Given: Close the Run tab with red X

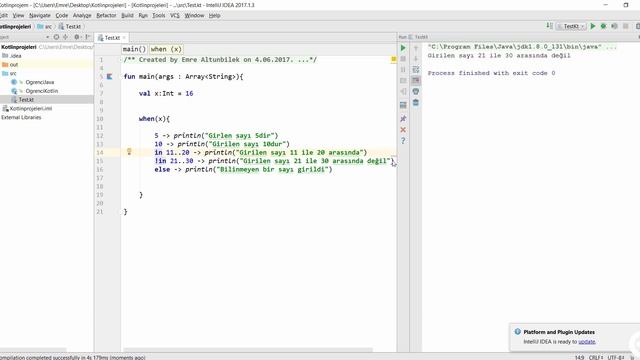Looking at the screenshot, I should (403, 129).
